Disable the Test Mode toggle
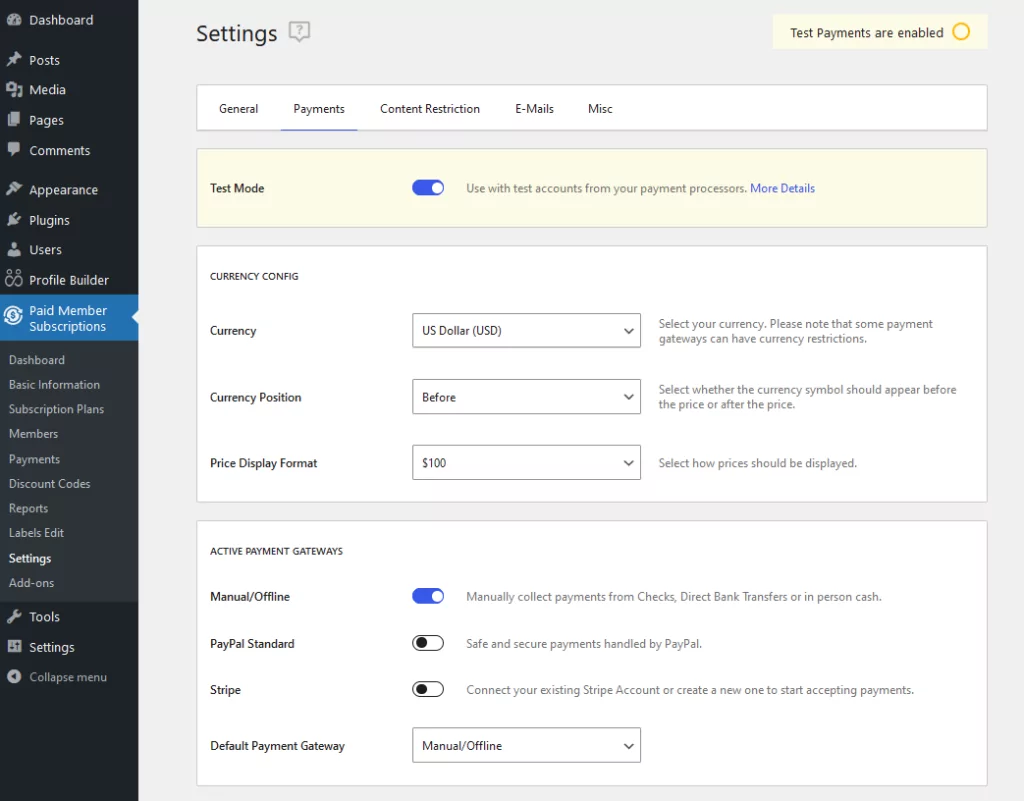Screen dimensions: 1024x801 coord(428,188)
